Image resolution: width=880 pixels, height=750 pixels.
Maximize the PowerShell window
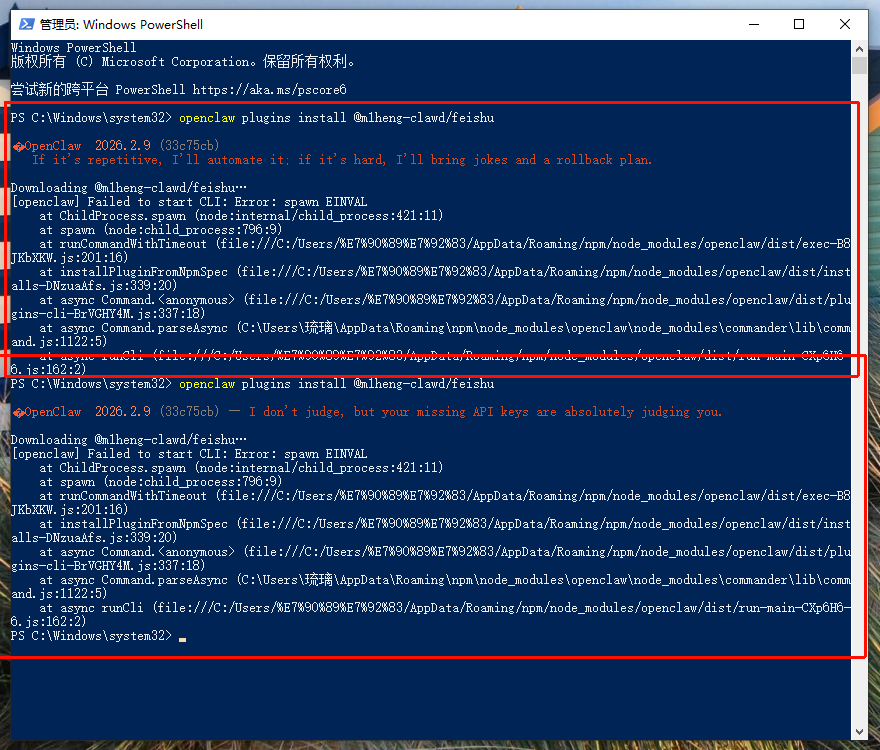(799, 24)
